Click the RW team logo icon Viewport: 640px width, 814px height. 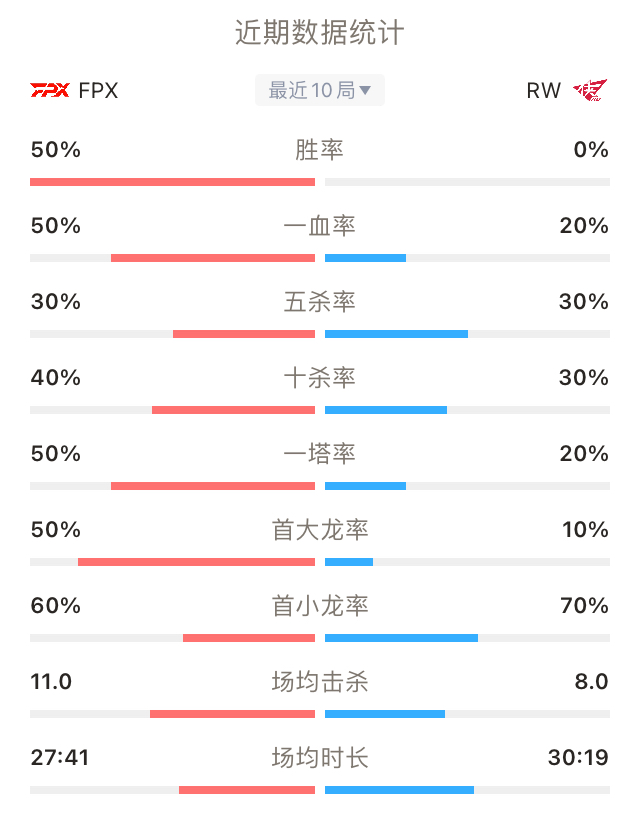[590, 90]
